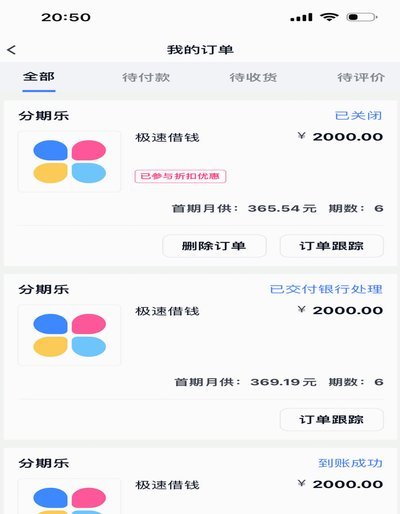Tap the 已关闭 status label
This screenshot has height=514, width=400.
coord(358,116)
